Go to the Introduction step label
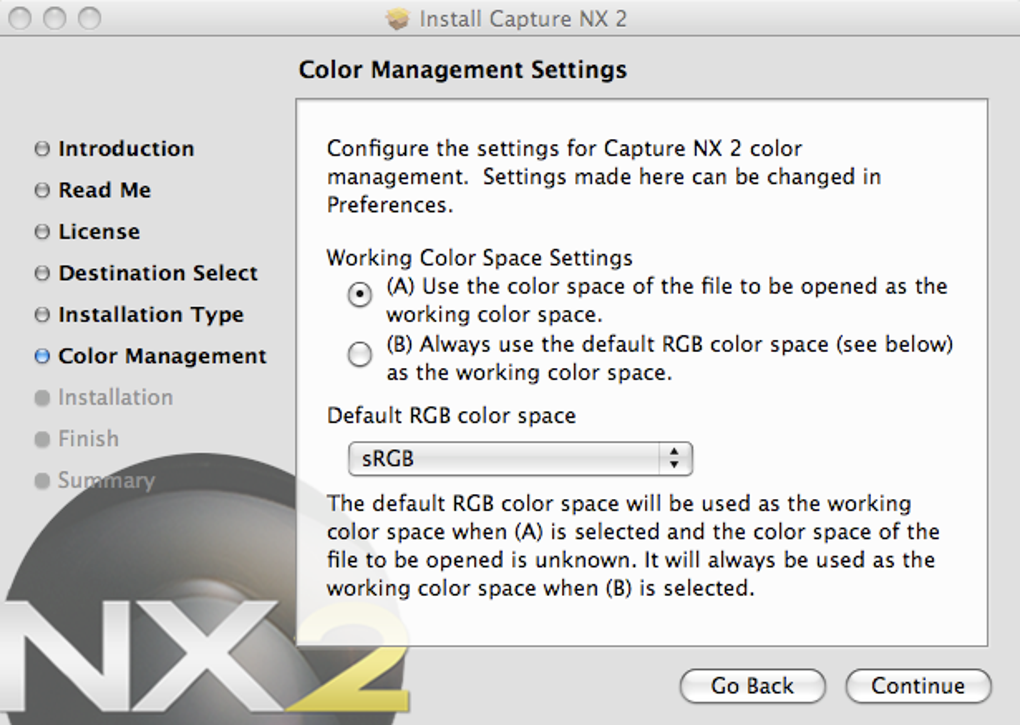This screenshot has height=725, width=1020. 126,149
